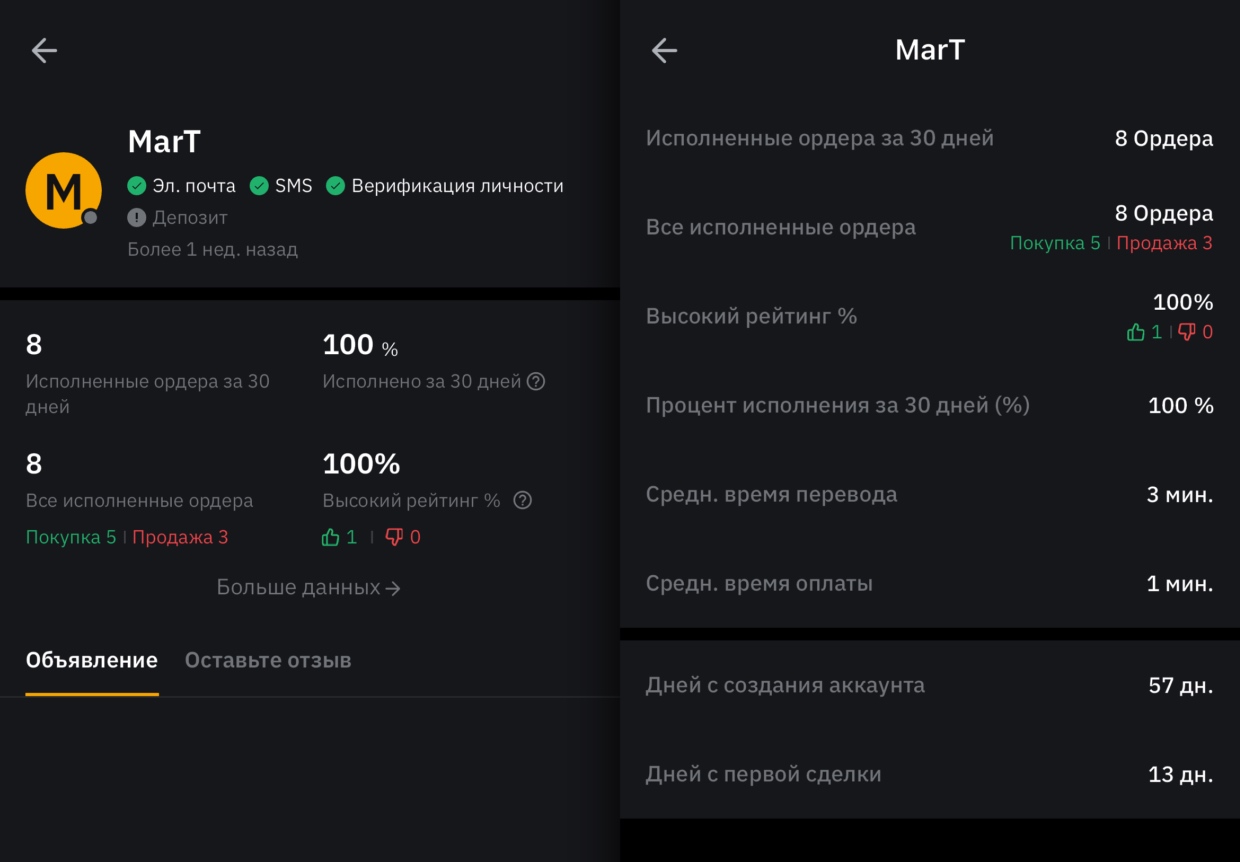The width and height of the screenshot is (1240, 862).
Task: Open help icon beside high rating percent
Action: [522, 501]
